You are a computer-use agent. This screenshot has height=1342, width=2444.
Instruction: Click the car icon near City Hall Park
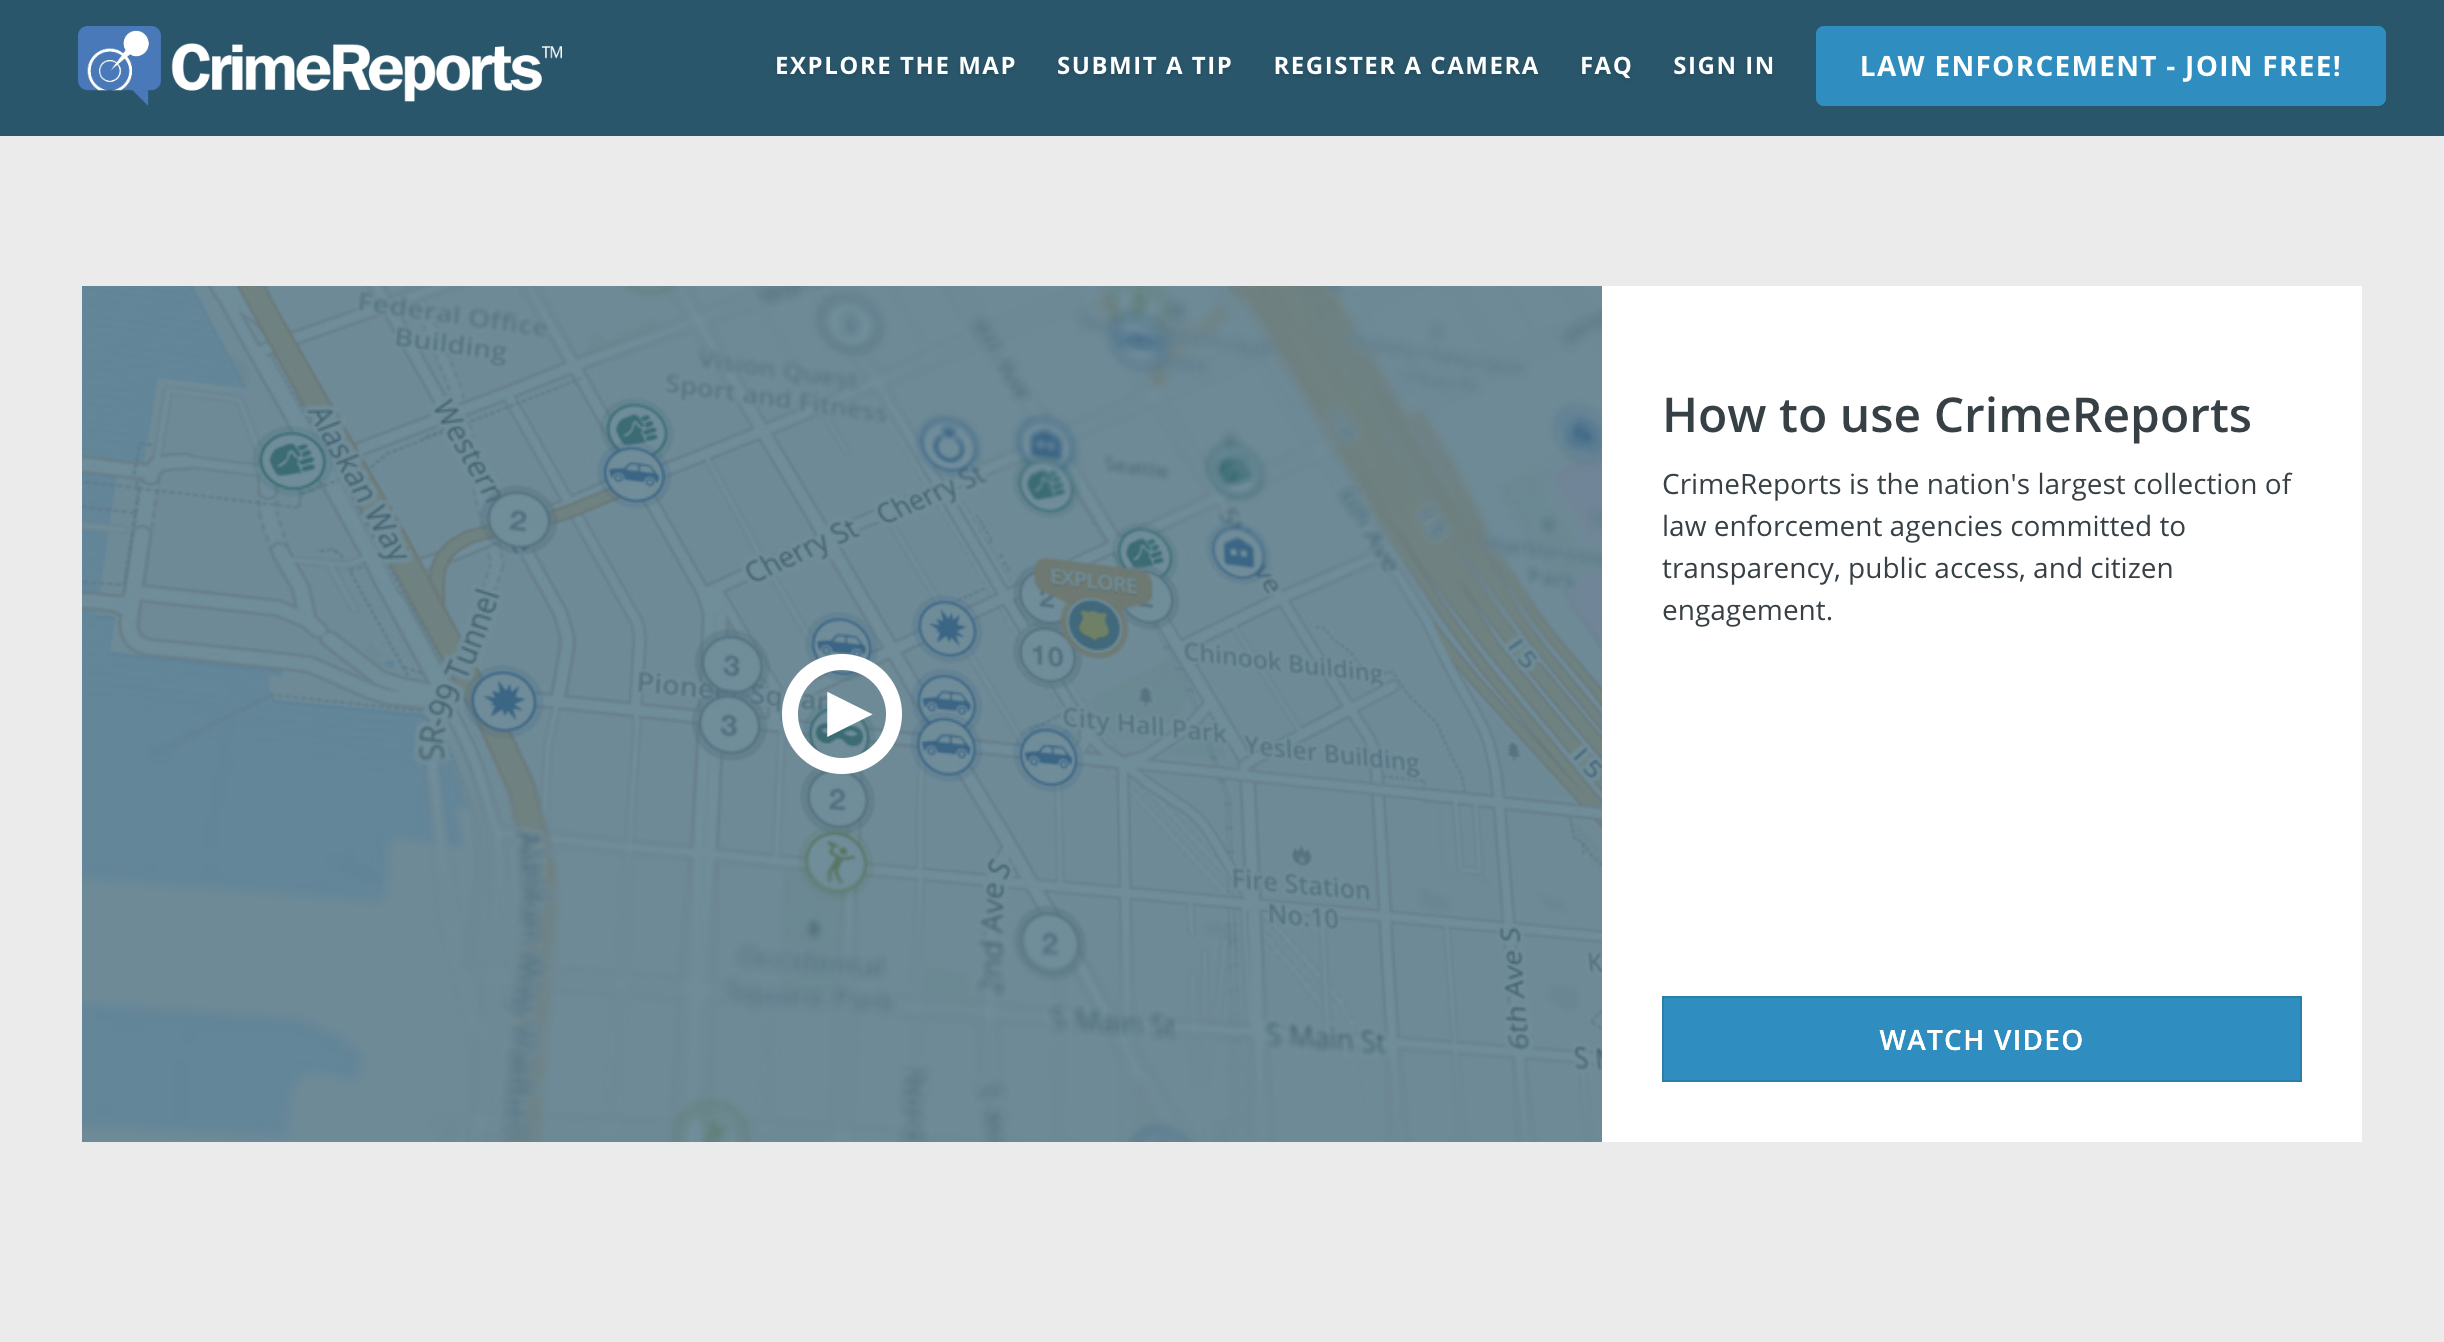[x=1048, y=757]
